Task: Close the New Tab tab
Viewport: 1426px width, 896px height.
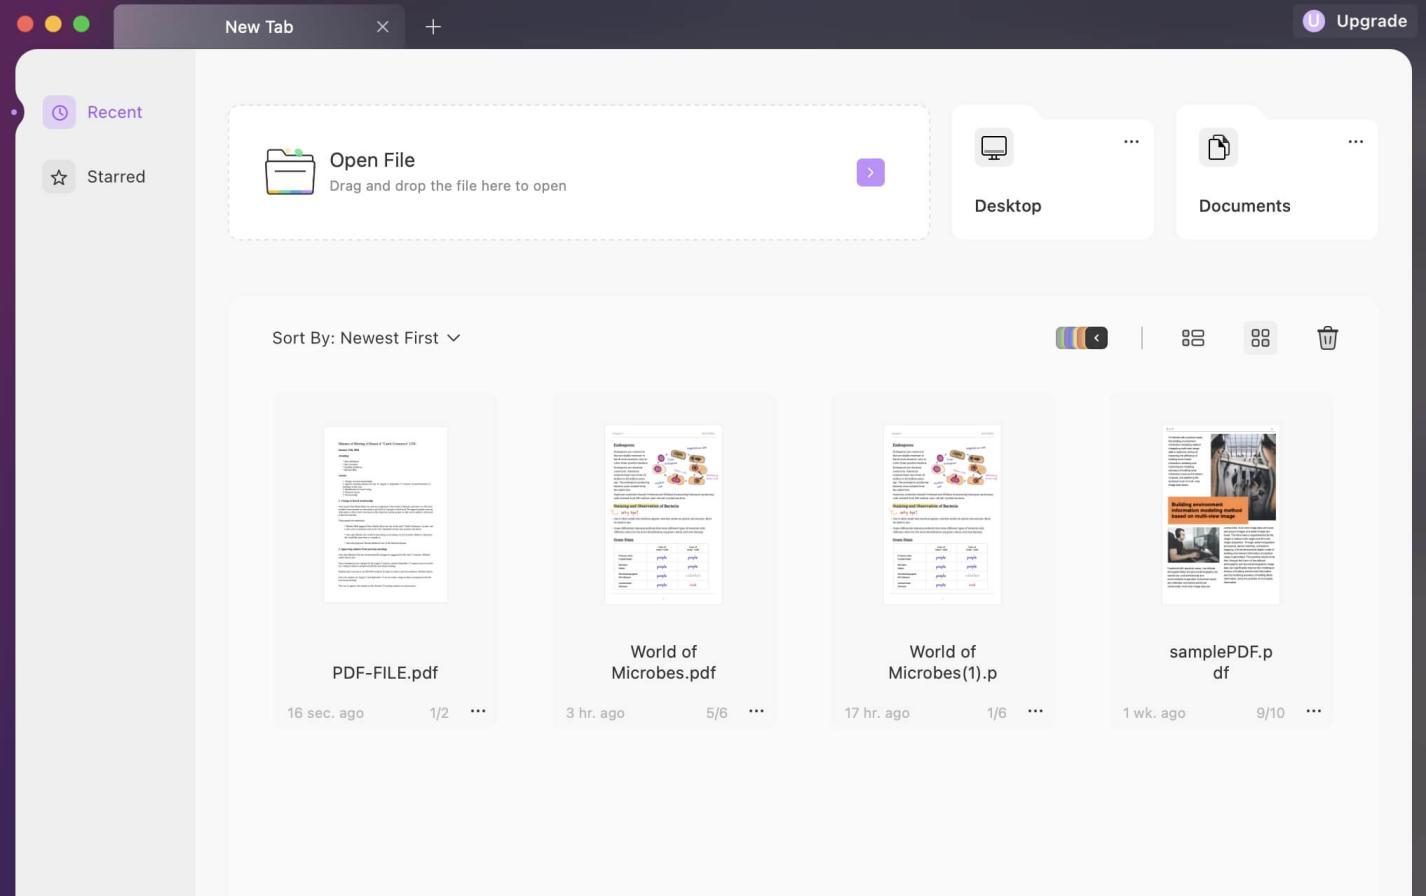Action: pos(382,27)
